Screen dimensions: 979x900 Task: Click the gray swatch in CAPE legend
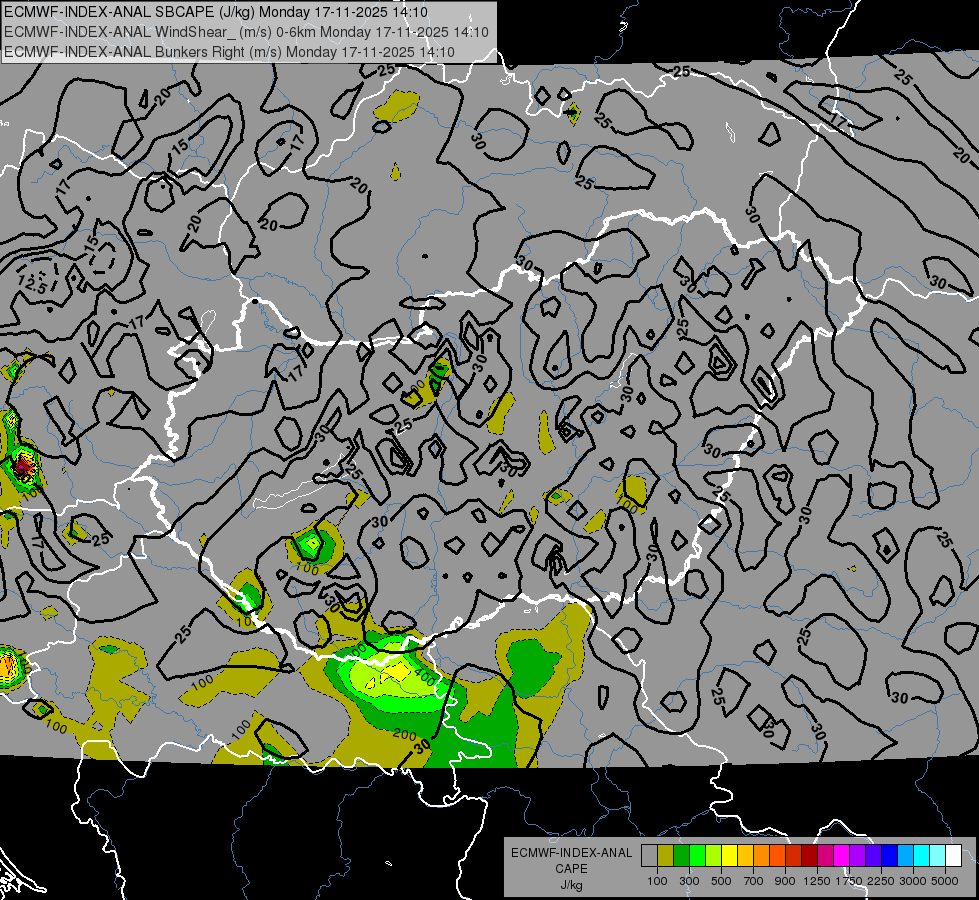coord(649,856)
